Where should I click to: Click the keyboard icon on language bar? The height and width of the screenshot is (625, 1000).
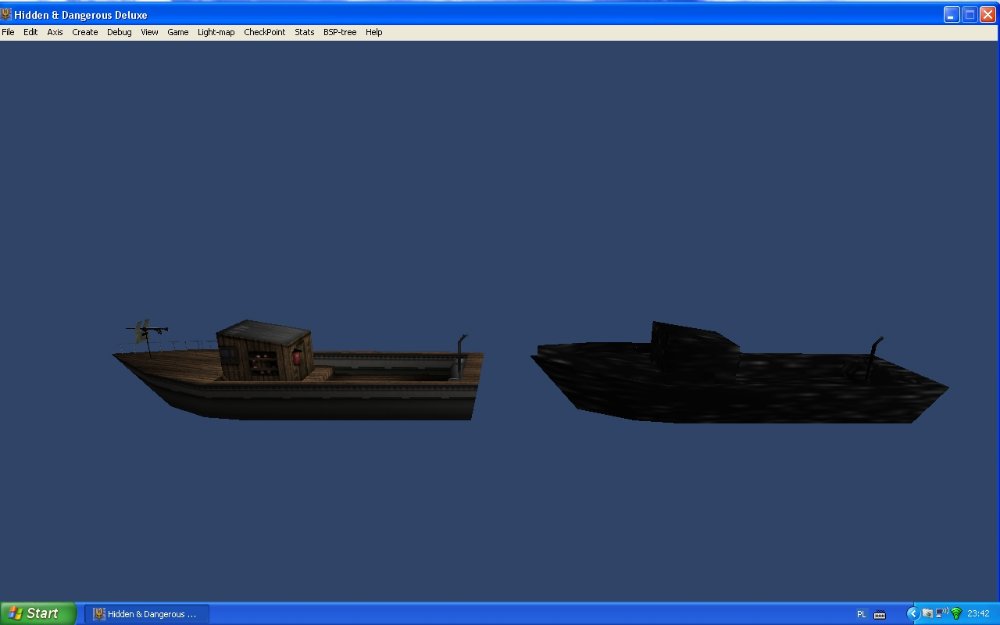tap(879, 615)
